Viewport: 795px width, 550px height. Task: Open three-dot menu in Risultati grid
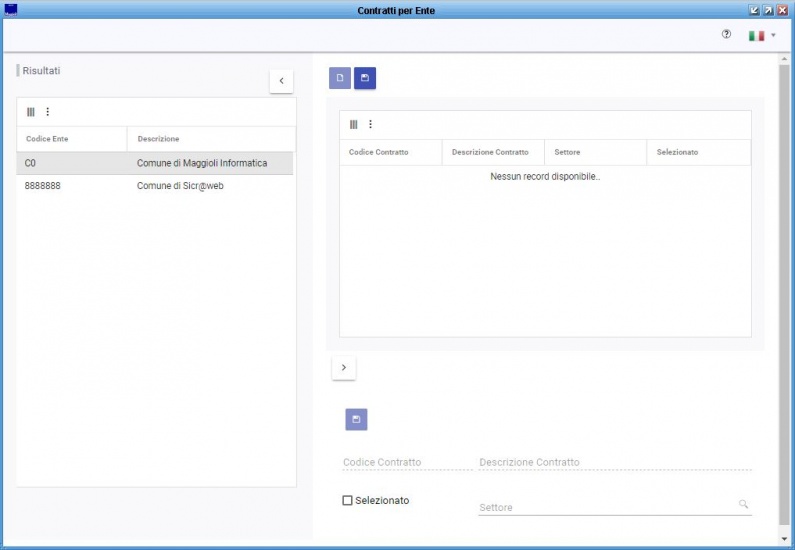pyautogui.click(x=48, y=112)
